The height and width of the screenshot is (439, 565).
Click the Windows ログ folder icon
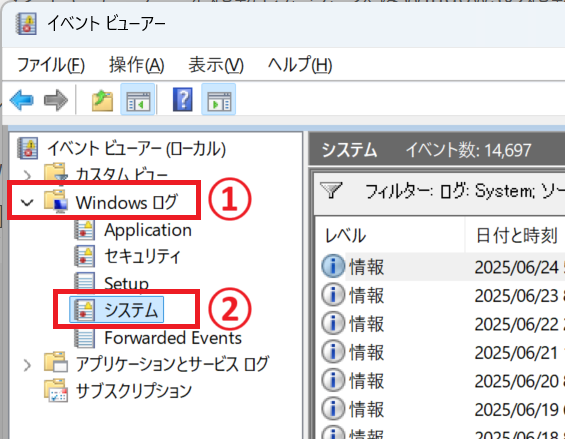click(56, 202)
